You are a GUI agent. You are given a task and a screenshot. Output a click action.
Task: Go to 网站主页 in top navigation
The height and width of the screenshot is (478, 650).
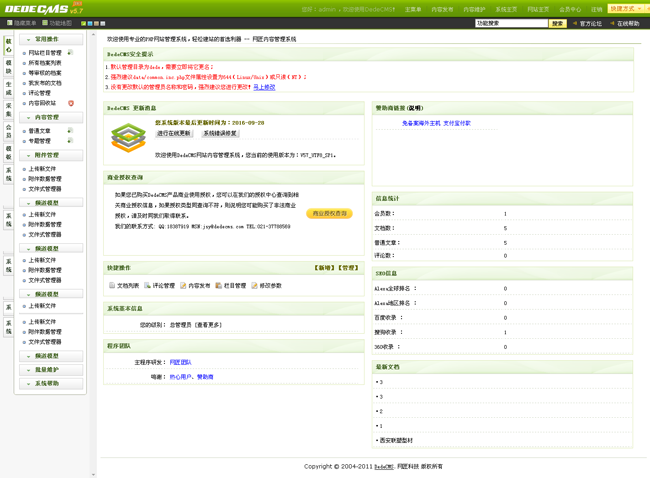(x=538, y=9)
